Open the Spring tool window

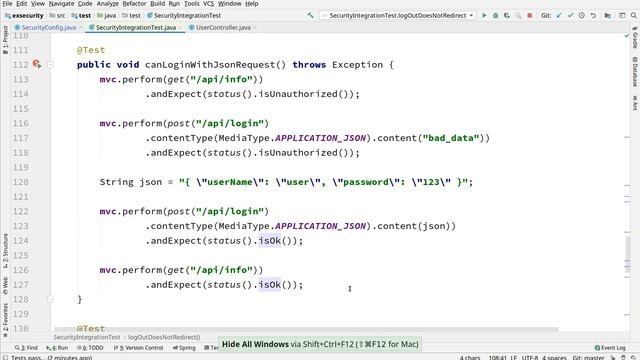184,348
